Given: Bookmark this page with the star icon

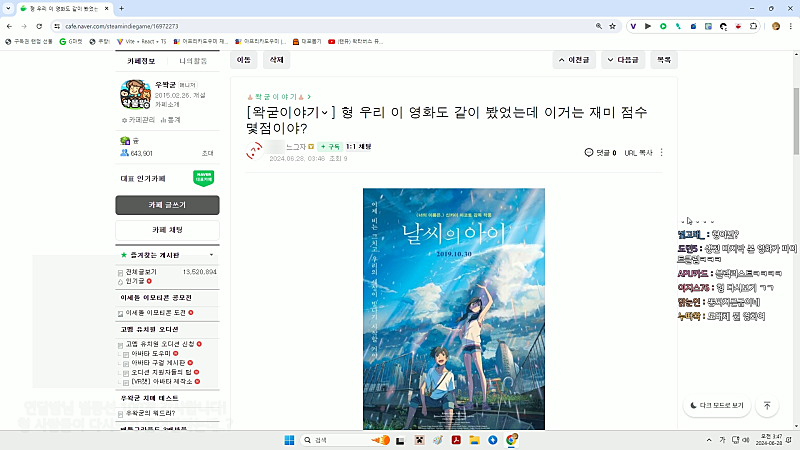Looking at the screenshot, I should pos(612,26).
